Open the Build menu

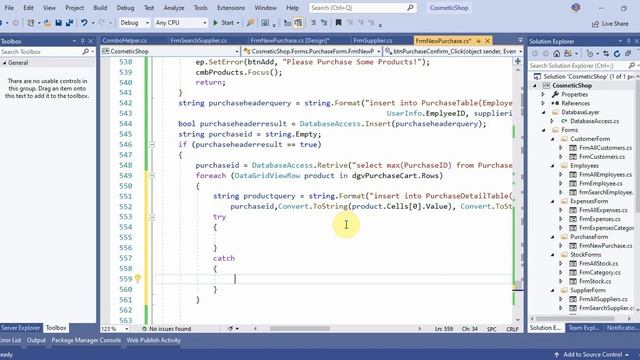(x=100, y=8)
